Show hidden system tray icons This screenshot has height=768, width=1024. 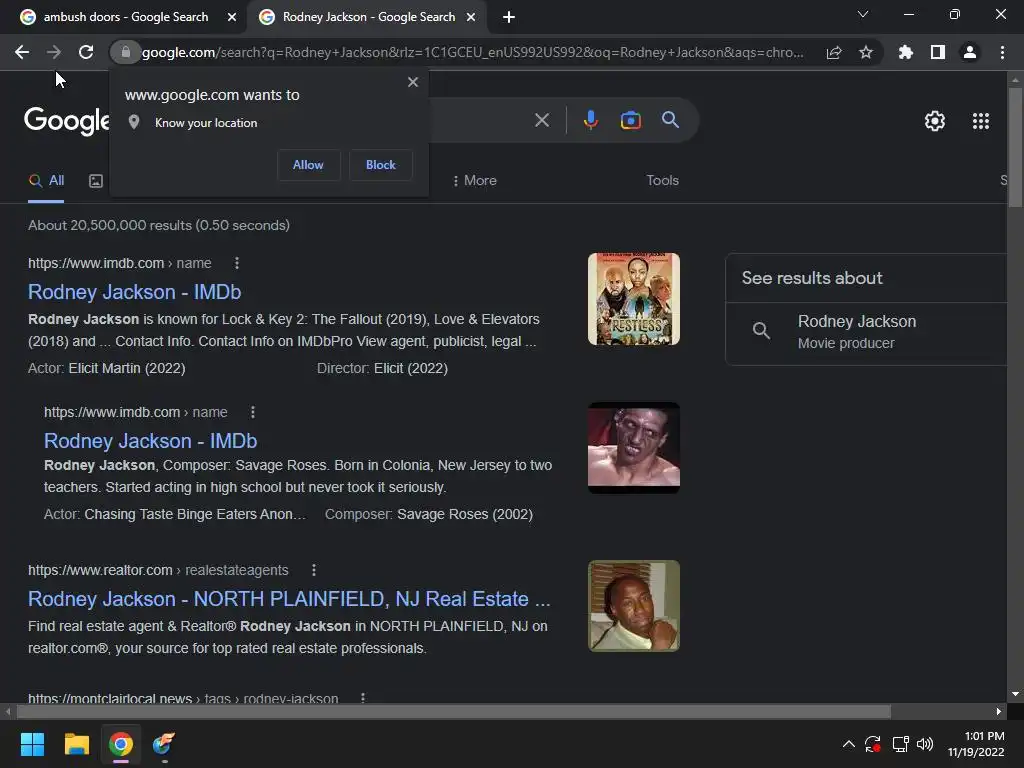pyautogui.click(x=848, y=744)
